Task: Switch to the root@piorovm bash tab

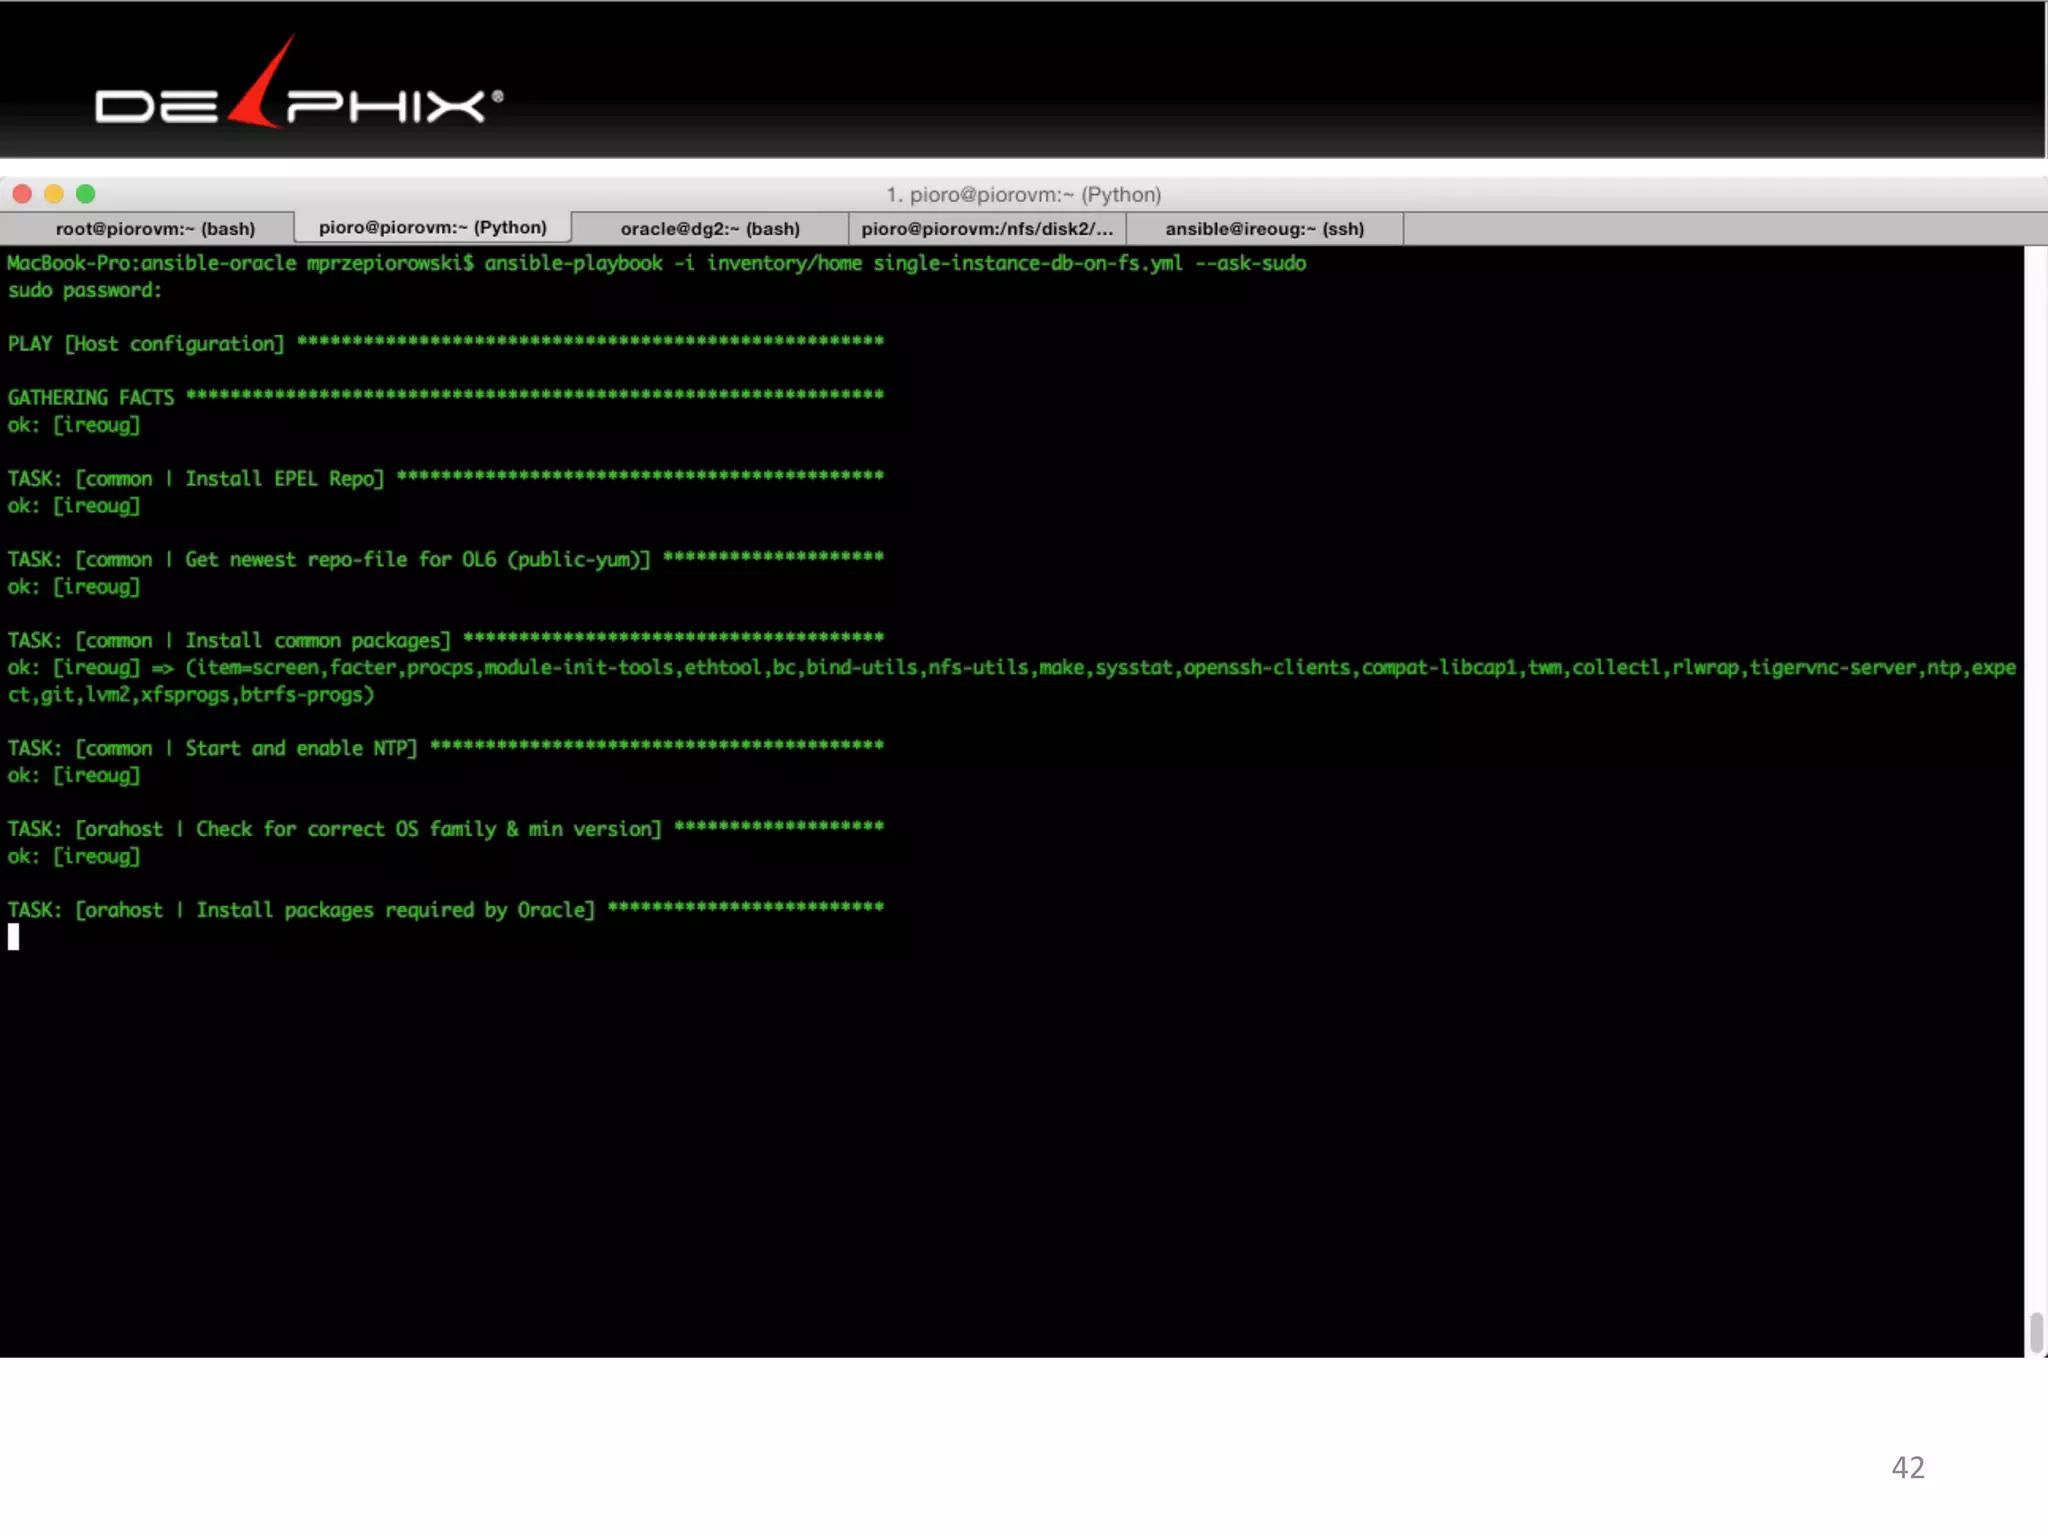Action: 155,229
